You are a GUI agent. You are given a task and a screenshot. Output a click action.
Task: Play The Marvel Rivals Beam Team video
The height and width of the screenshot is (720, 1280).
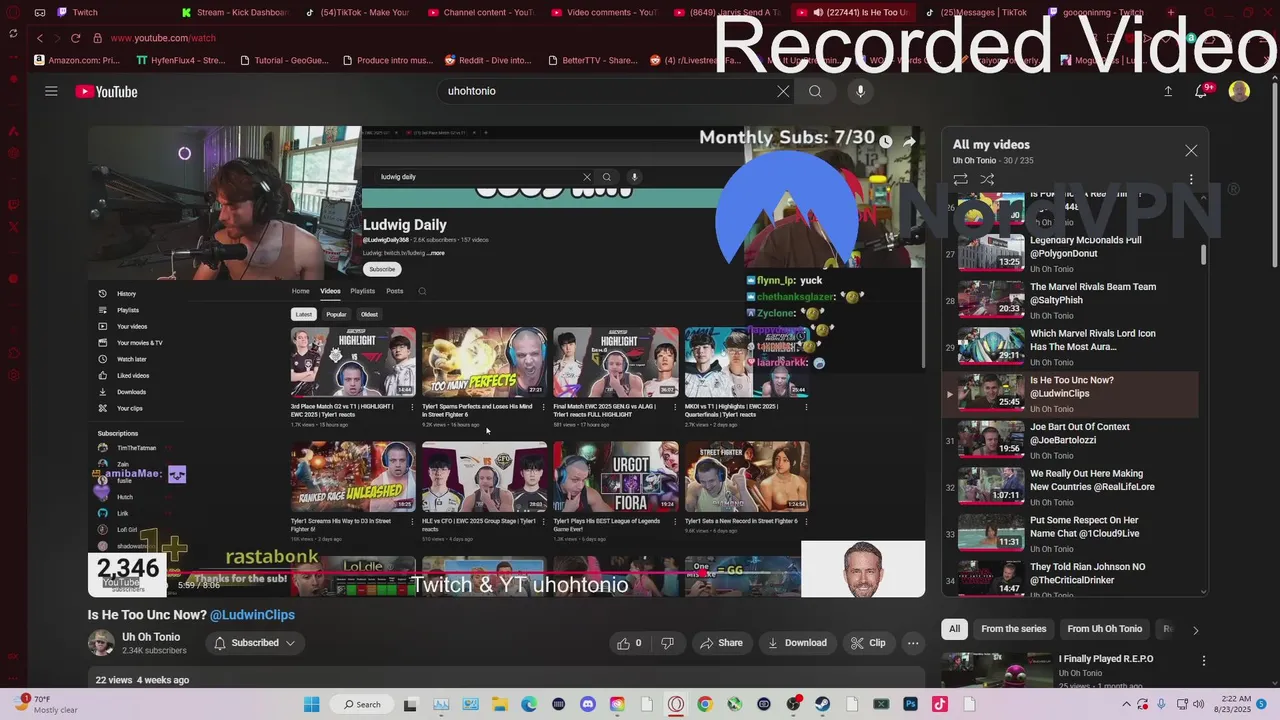click(1070, 301)
